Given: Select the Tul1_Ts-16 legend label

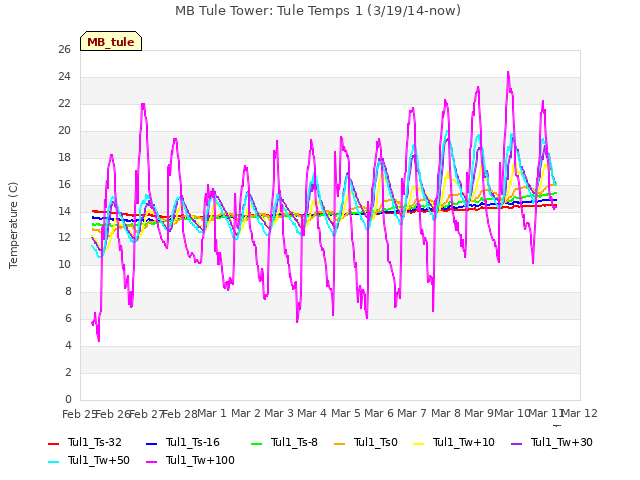Looking at the screenshot, I should pyautogui.click(x=193, y=442).
